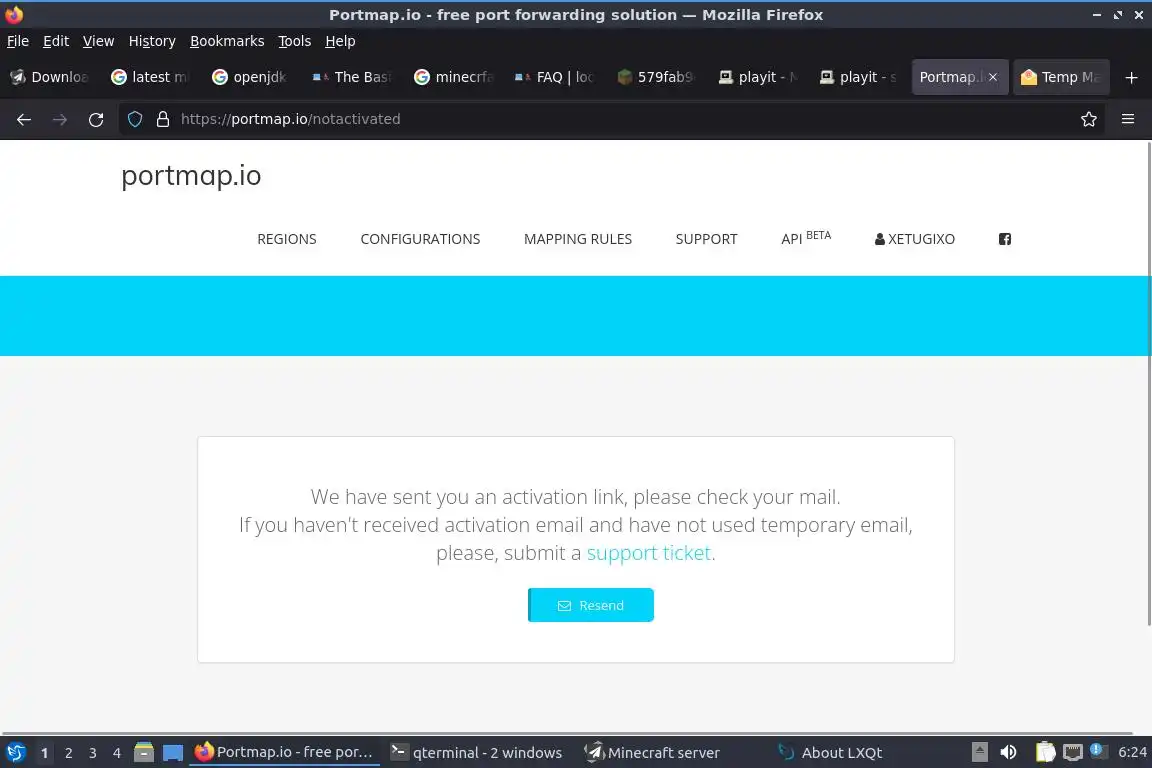Open the portmap.io Facebook icon link
This screenshot has height=768, width=1152.
1004,239
